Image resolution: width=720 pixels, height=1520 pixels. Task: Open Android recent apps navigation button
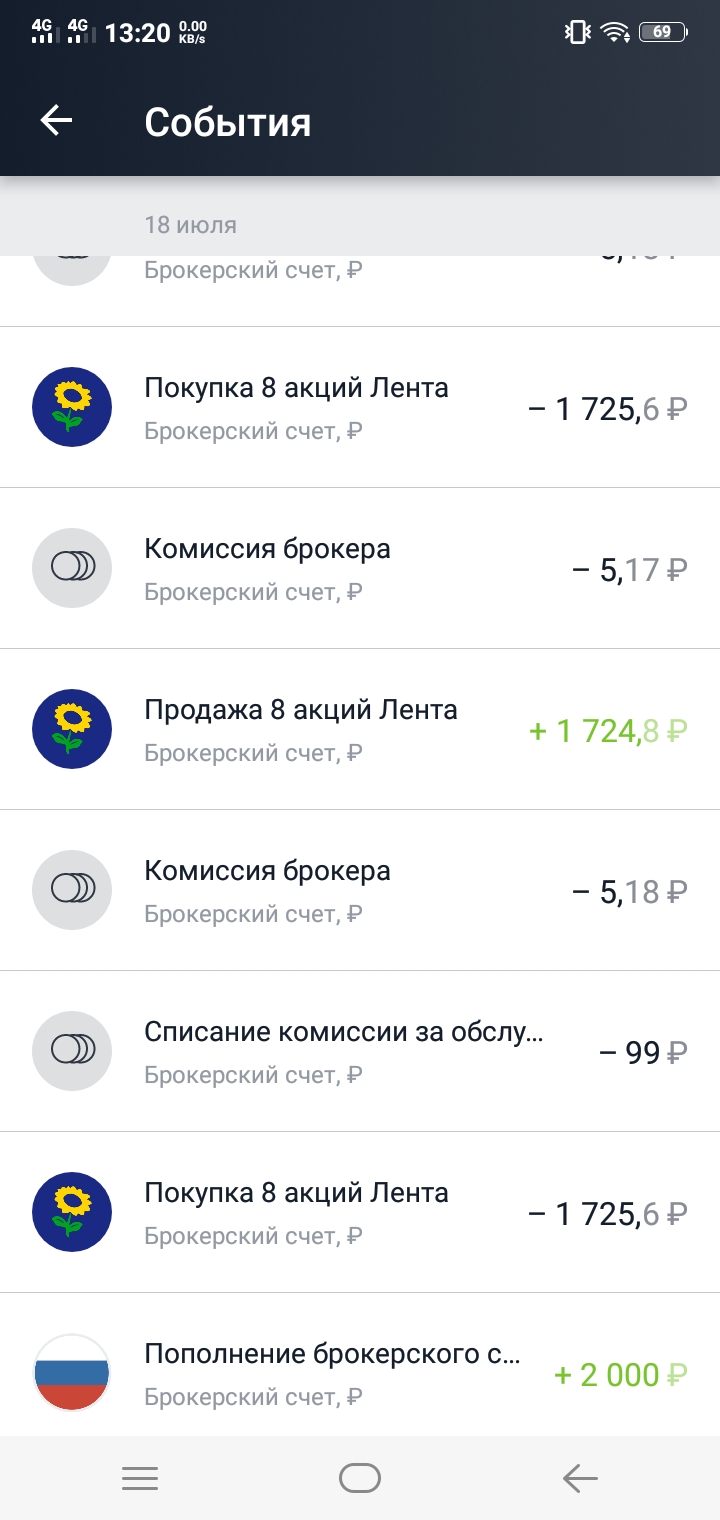click(140, 1478)
